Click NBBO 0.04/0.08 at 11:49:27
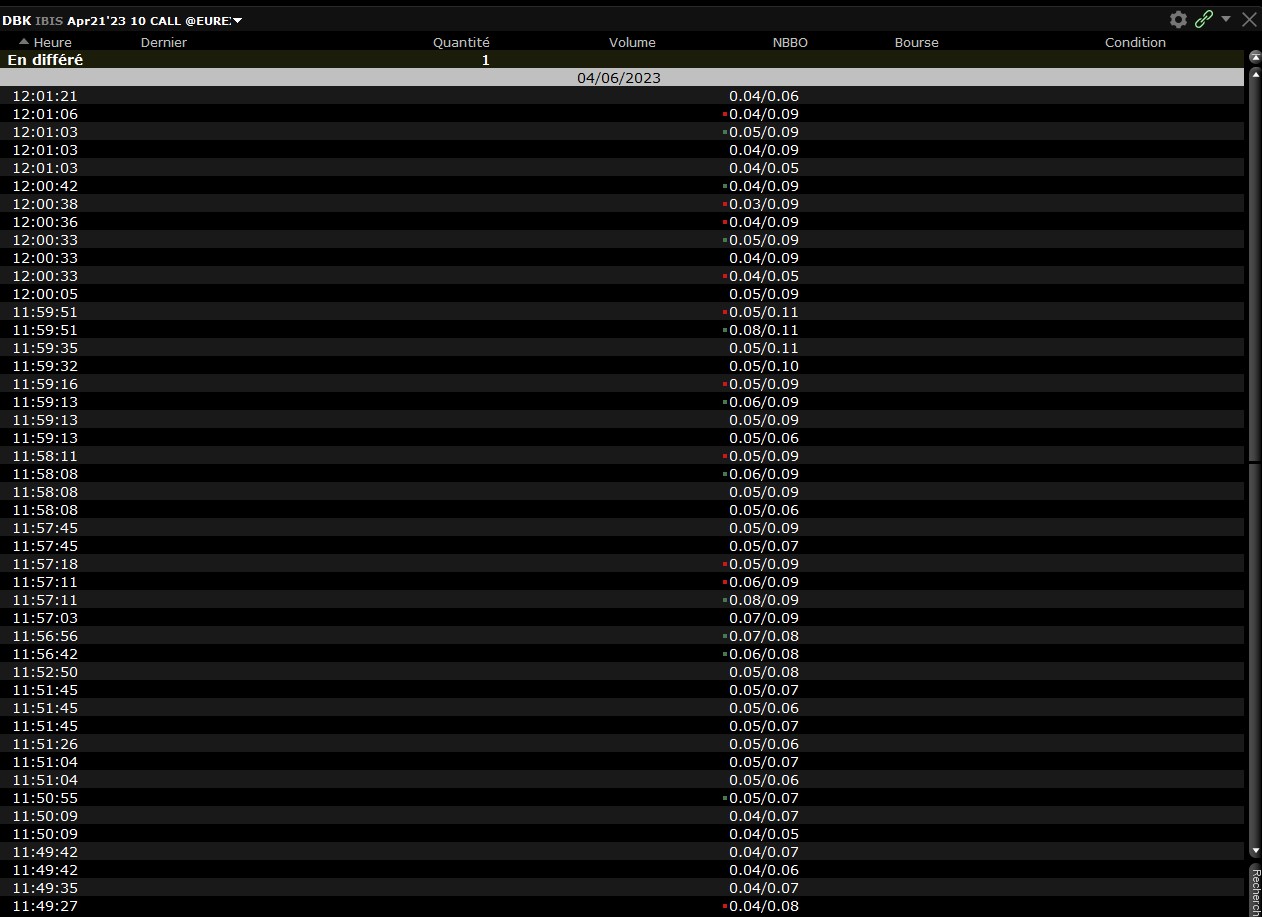The height and width of the screenshot is (917, 1262). 764,906
